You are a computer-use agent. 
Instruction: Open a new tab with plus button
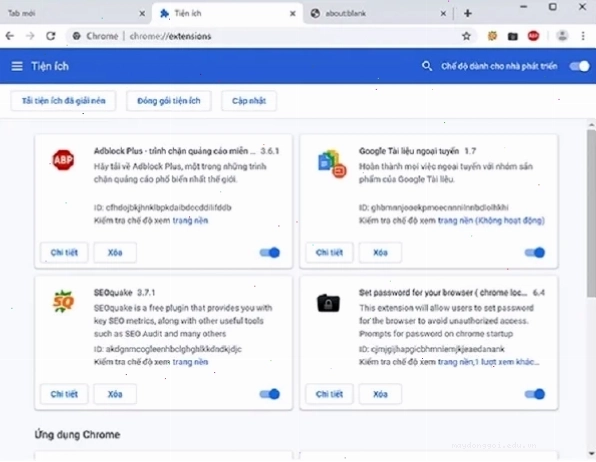[468, 14]
